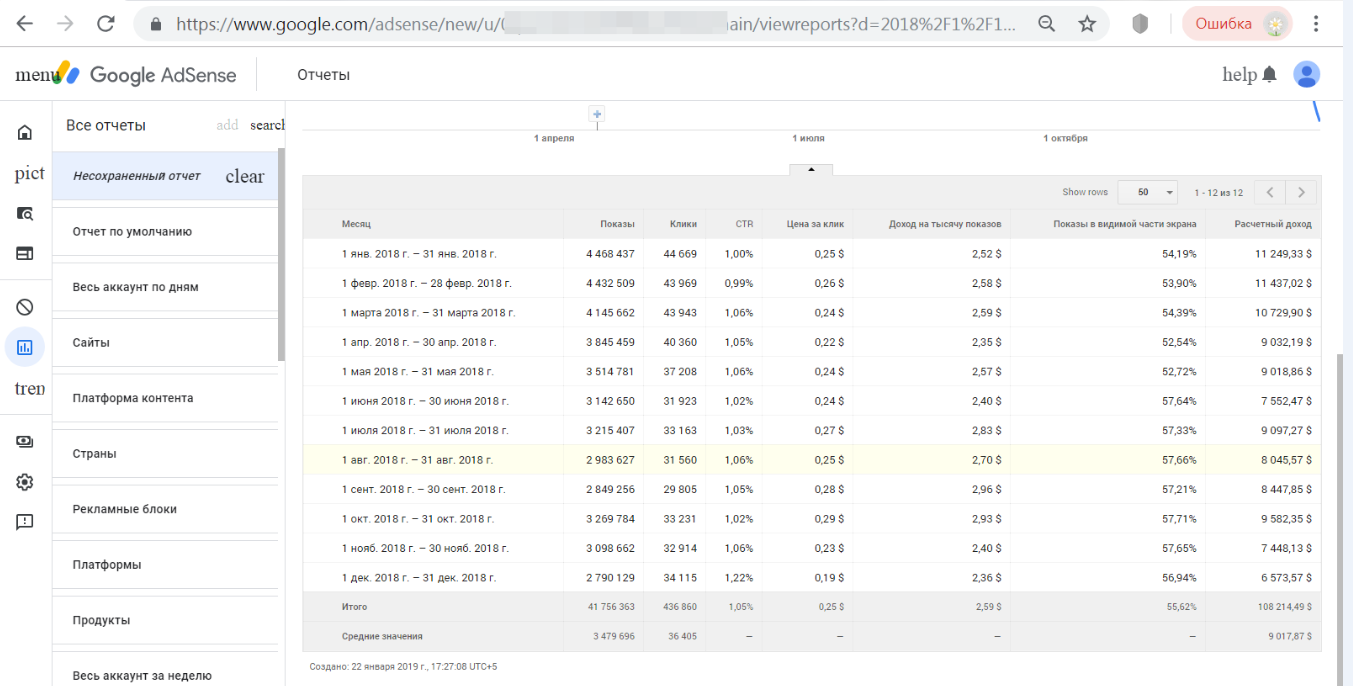Open the notifications bell

coord(1269,75)
